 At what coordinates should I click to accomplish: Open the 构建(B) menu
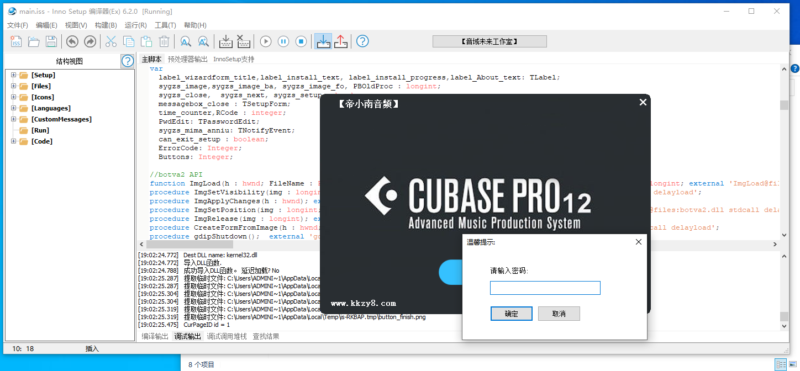click(x=106, y=25)
